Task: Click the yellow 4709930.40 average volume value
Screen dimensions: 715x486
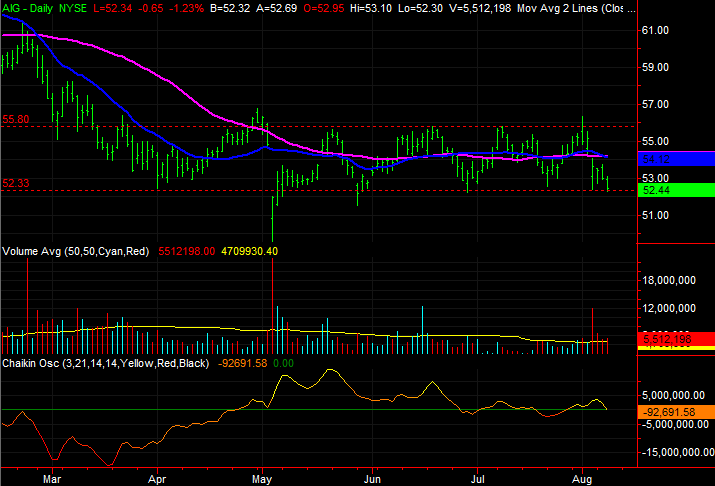Action: coord(249,251)
